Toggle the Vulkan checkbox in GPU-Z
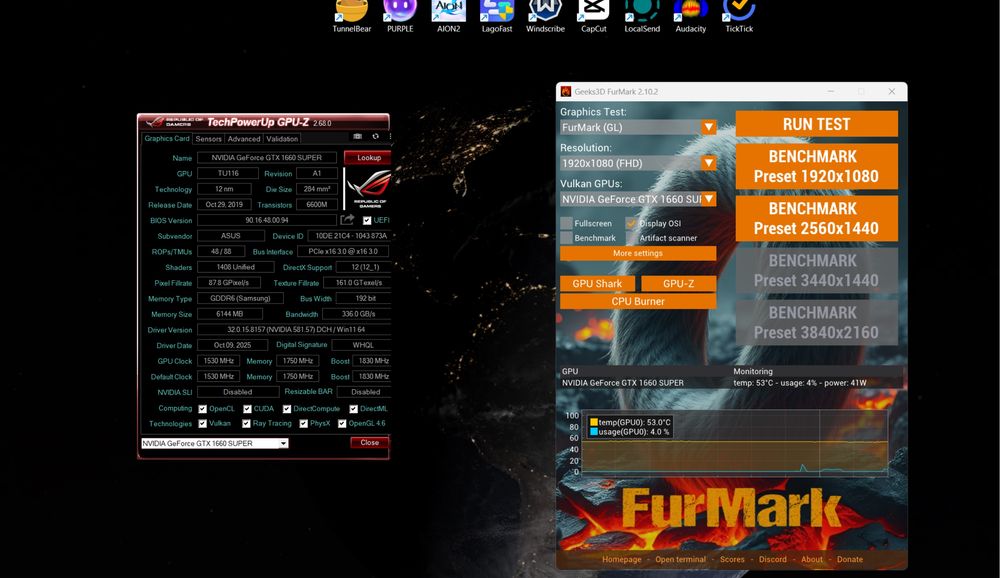Viewport: 1000px width, 578px height. click(x=202, y=424)
